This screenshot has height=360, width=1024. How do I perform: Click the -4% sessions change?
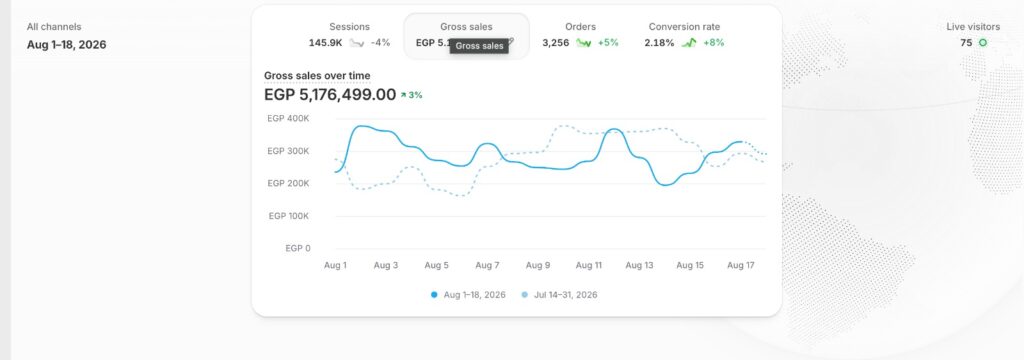(380, 43)
